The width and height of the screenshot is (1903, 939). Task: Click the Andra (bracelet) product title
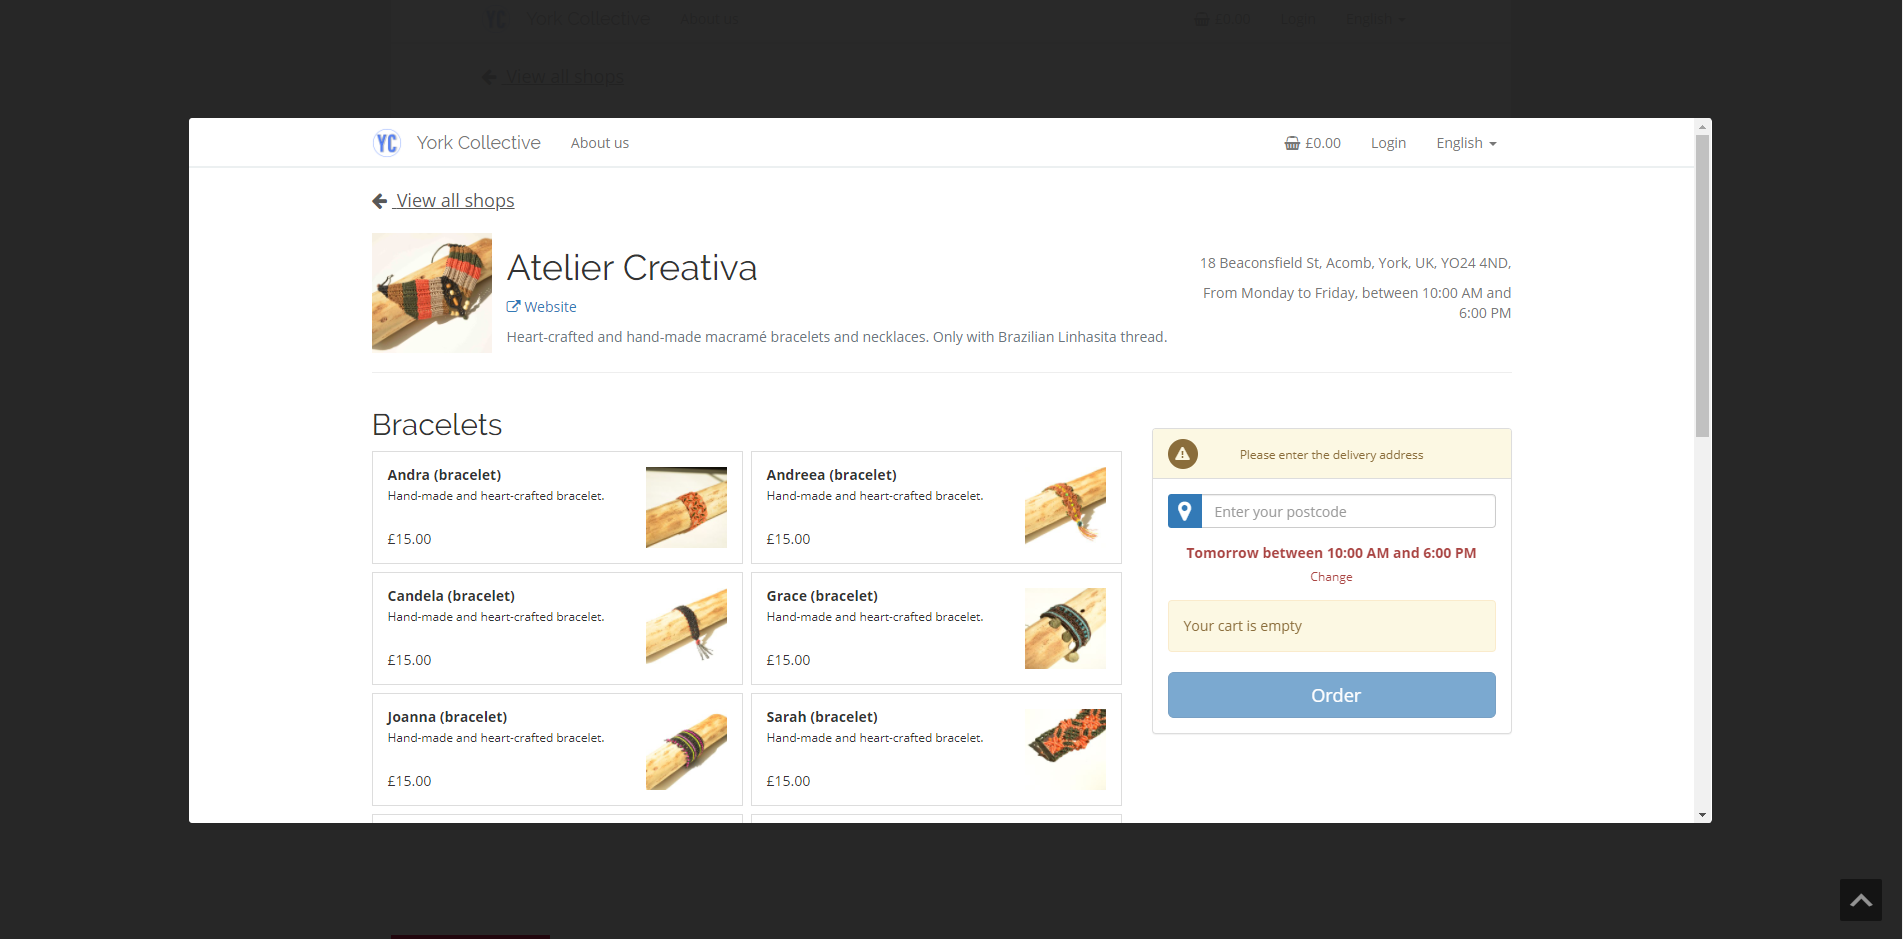(x=445, y=475)
